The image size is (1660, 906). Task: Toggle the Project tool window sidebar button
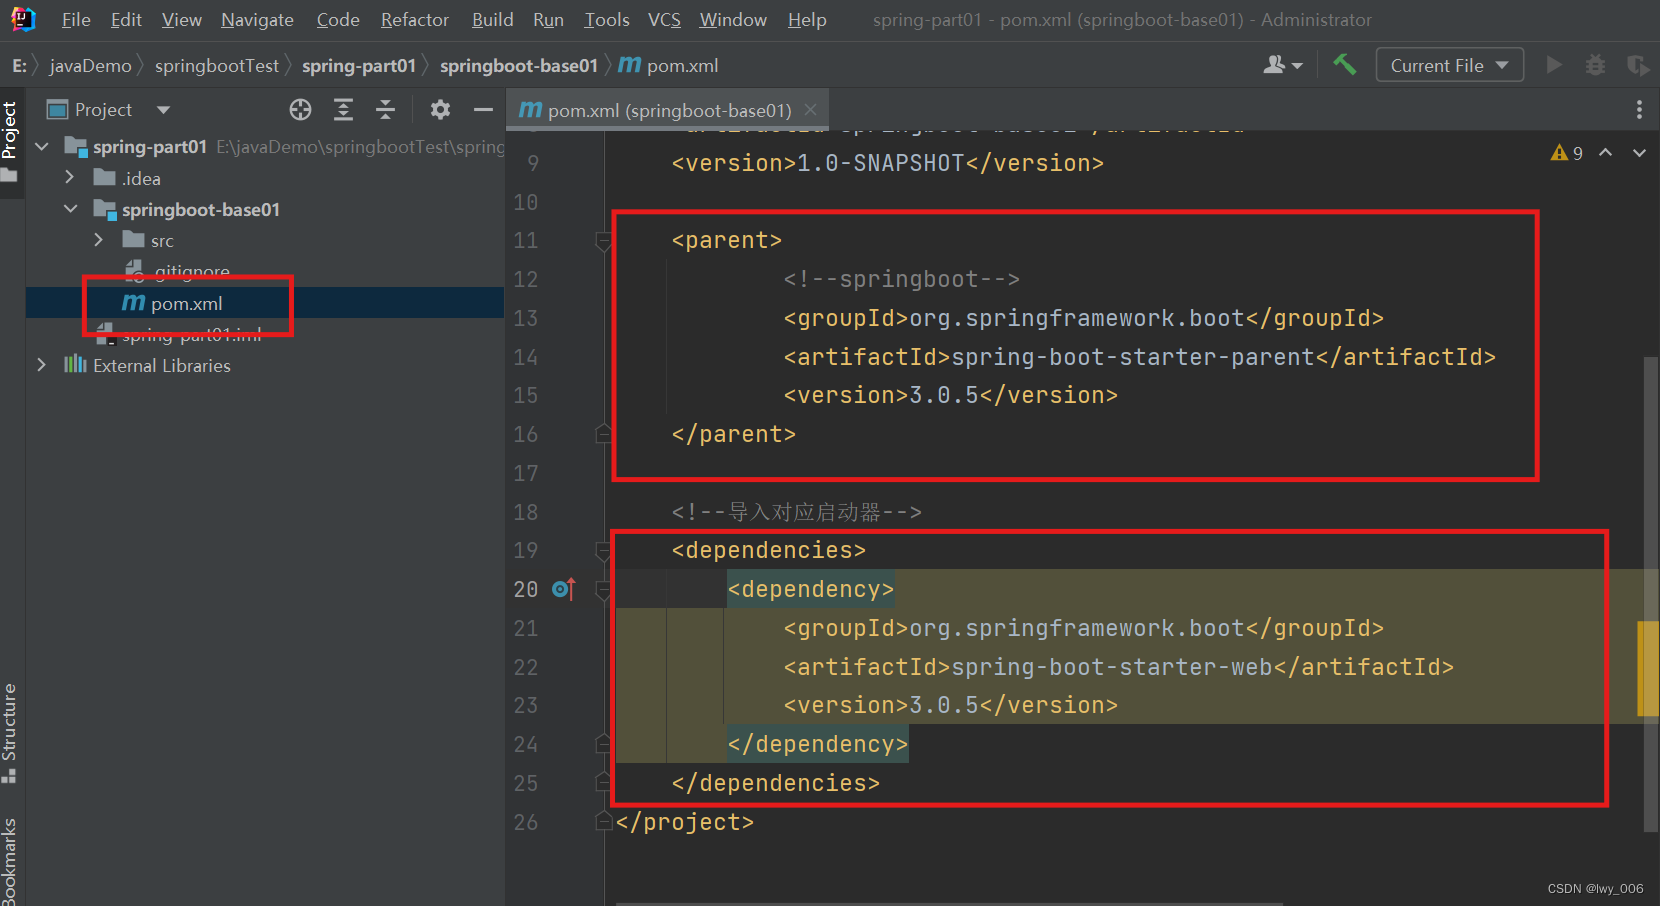(x=10, y=141)
